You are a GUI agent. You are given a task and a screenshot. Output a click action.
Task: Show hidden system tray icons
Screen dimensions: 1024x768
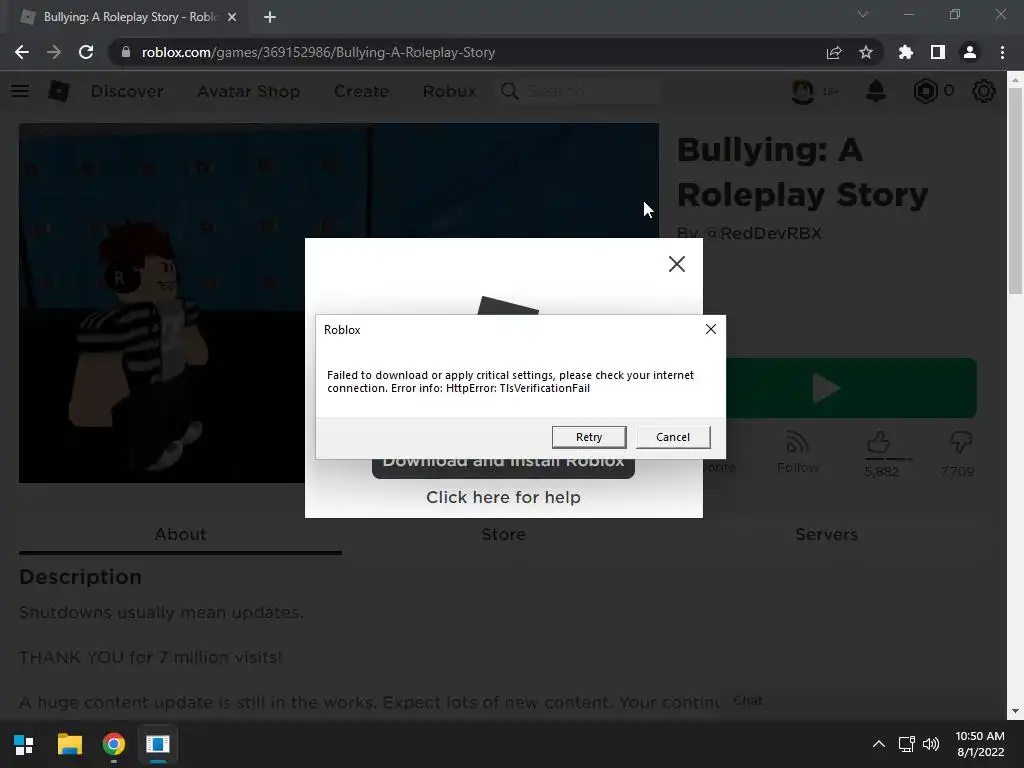(x=879, y=744)
